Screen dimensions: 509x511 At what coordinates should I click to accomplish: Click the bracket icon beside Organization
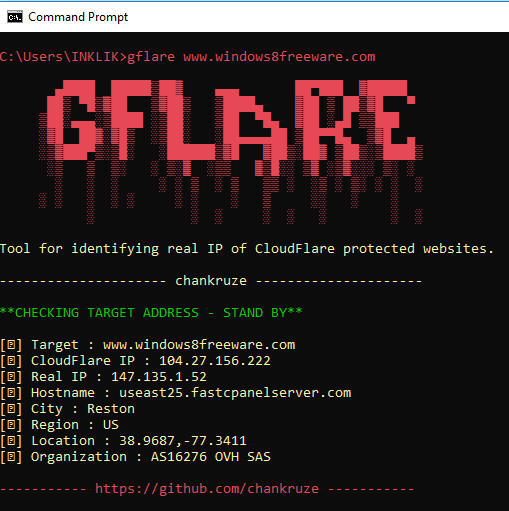(11, 457)
